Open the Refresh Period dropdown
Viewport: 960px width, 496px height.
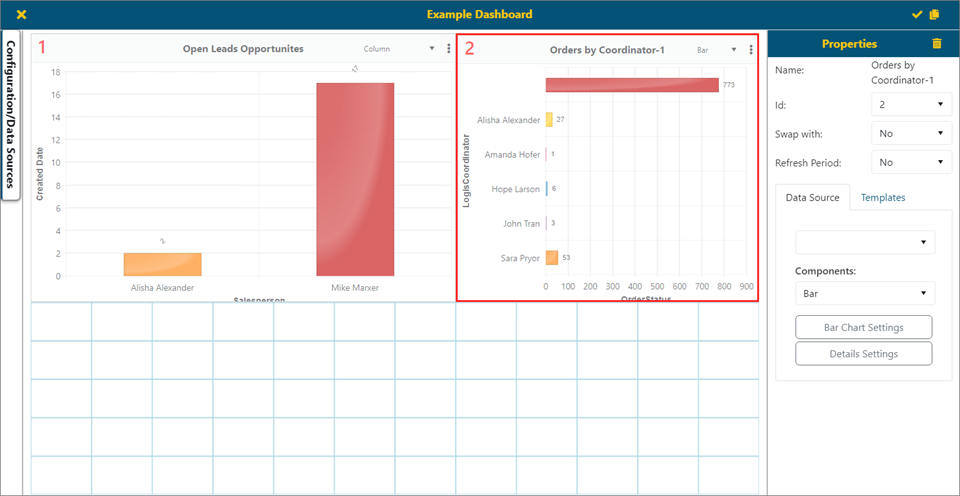[x=911, y=162]
